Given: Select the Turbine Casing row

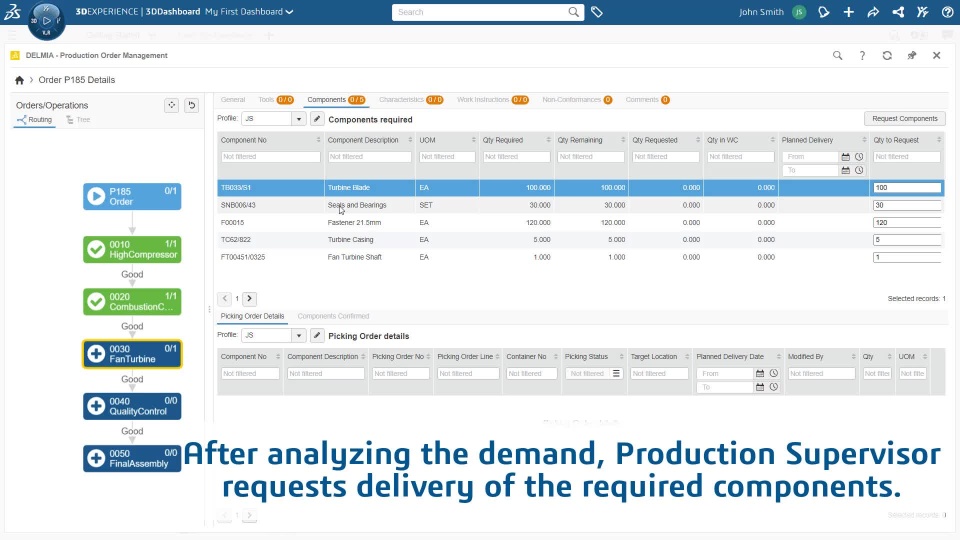Looking at the screenshot, I should point(580,240).
